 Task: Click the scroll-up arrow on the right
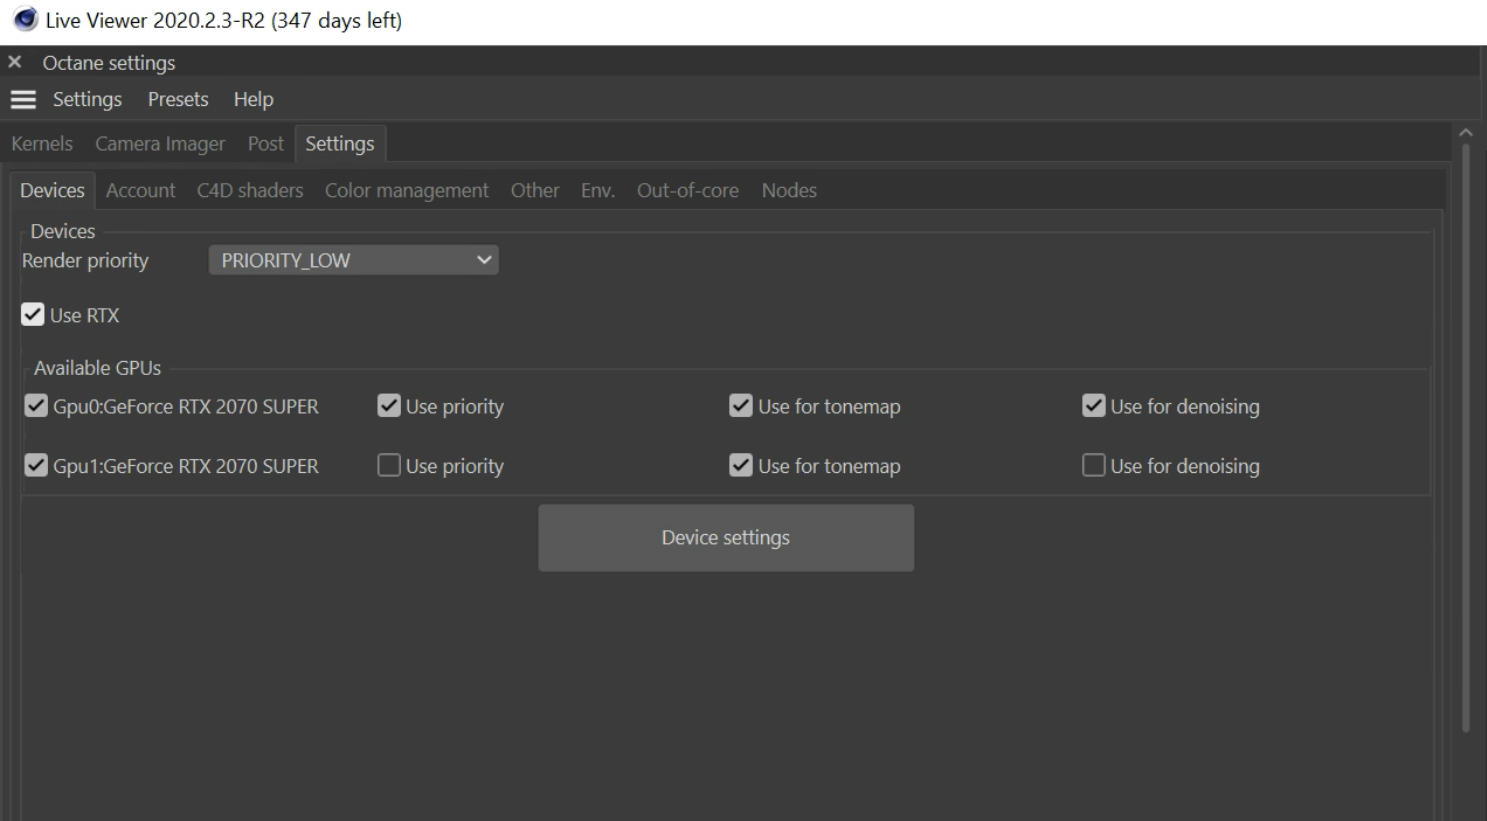[x=1466, y=133]
